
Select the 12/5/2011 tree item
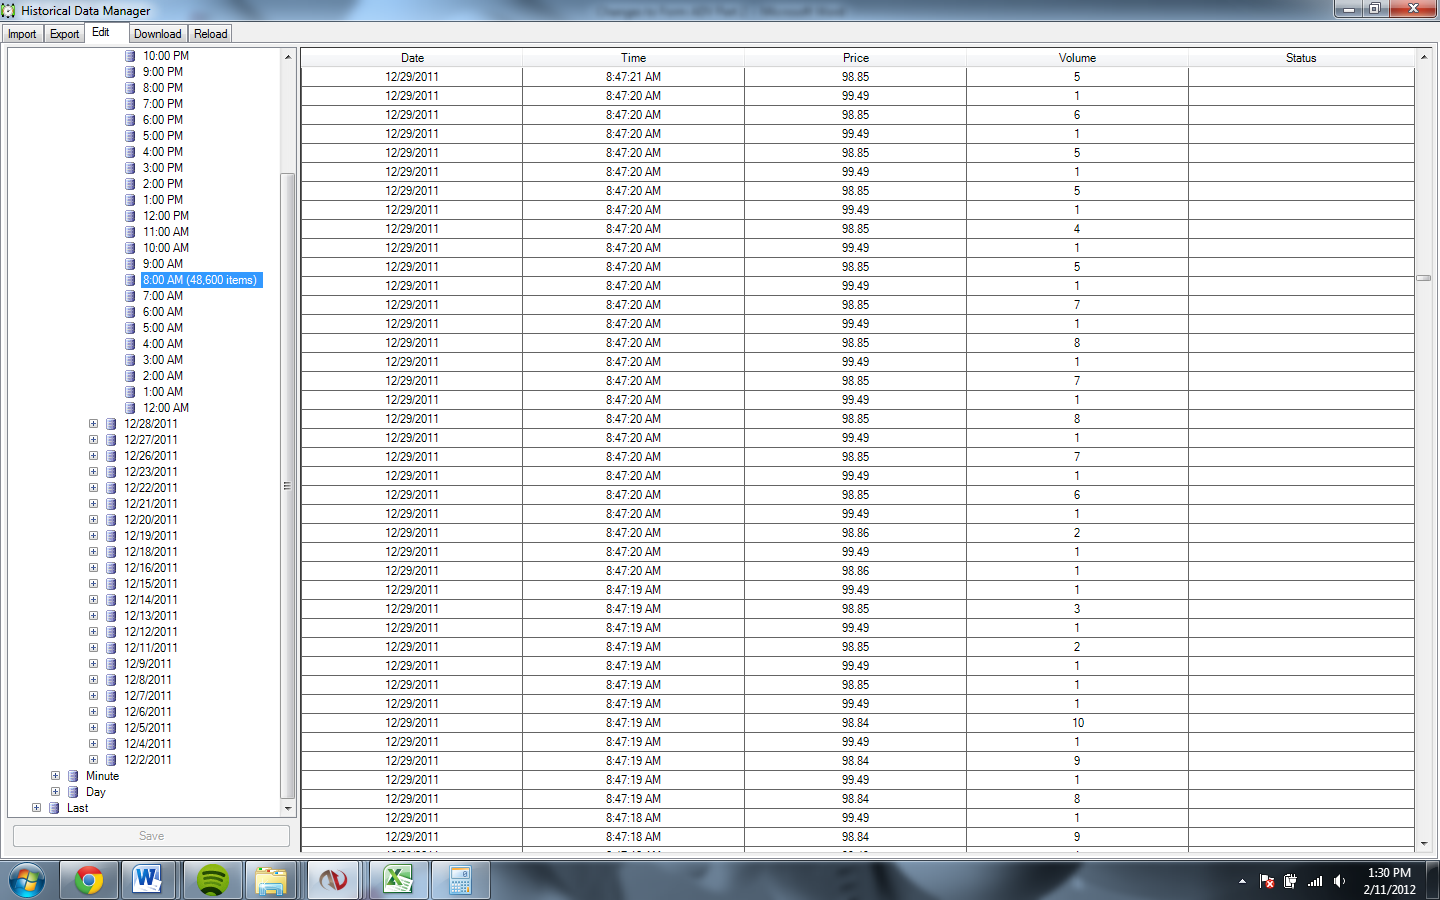tap(148, 728)
